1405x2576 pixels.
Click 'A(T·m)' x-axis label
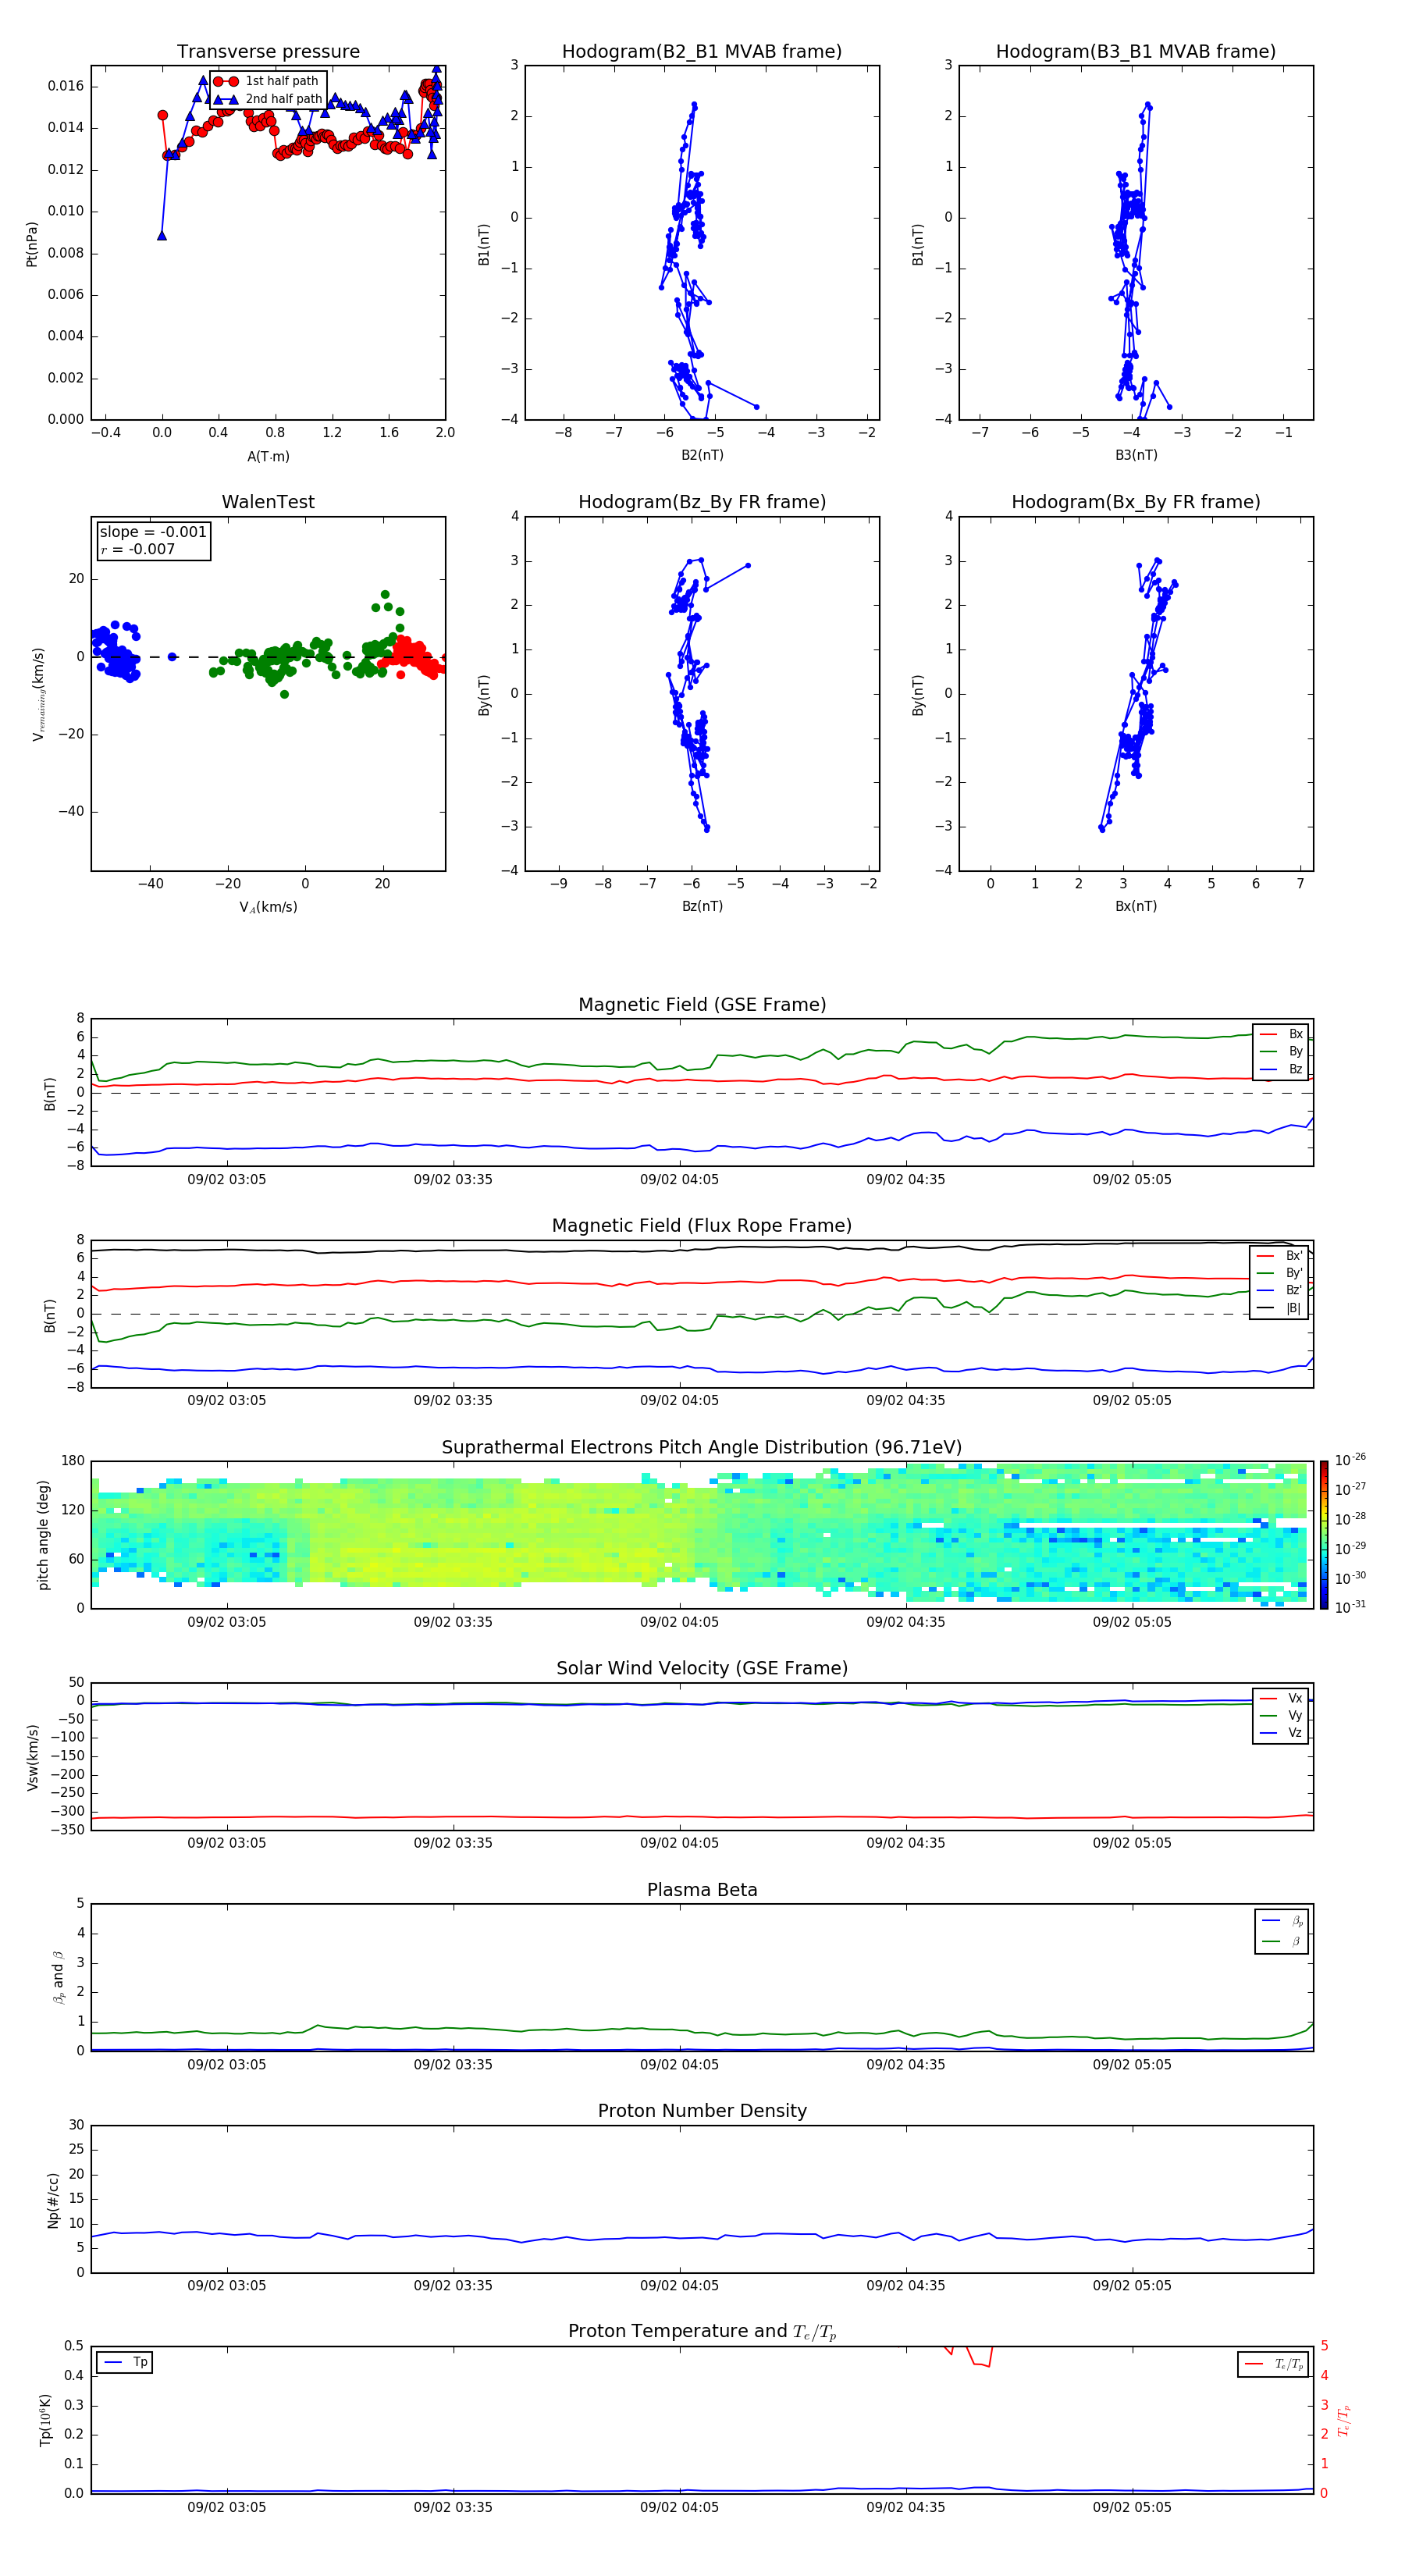pos(268,457)
